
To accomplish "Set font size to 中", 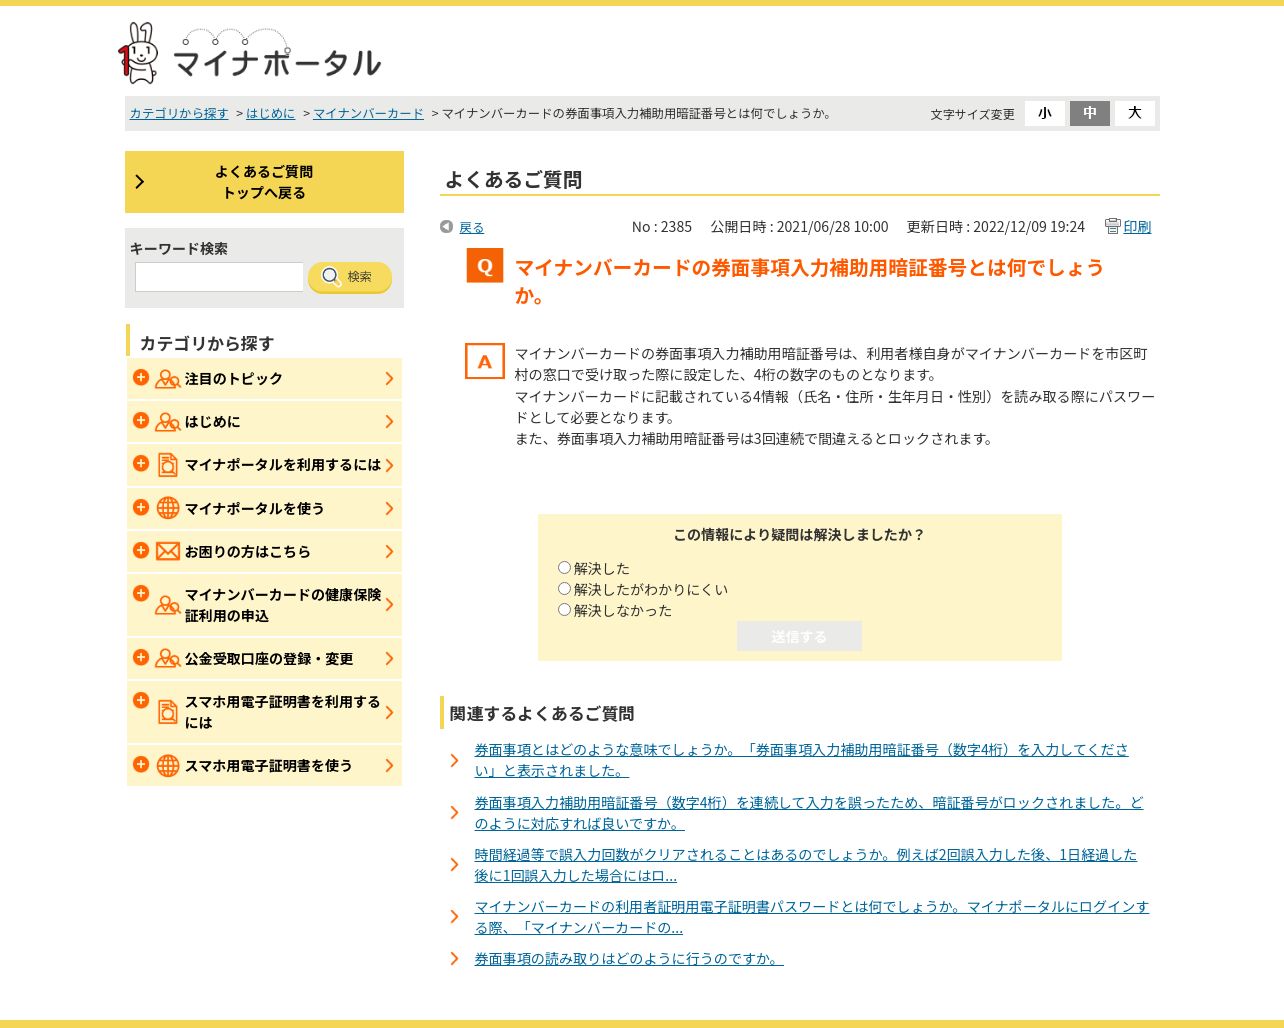I will (1090, 113).
